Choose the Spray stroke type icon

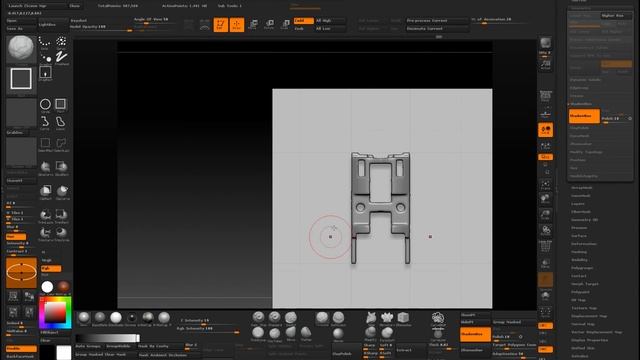61,41
